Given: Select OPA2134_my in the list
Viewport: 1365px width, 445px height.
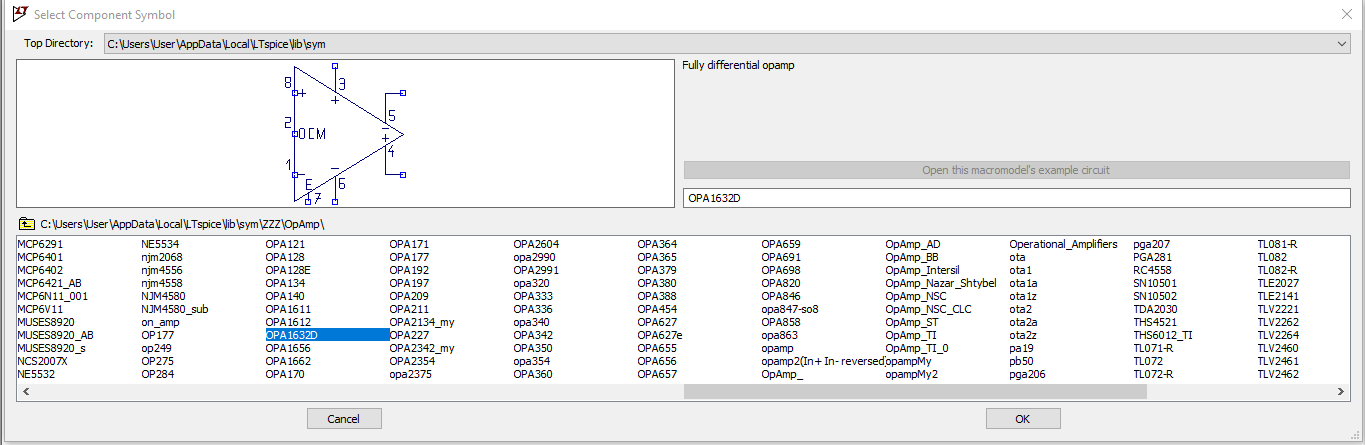Looking at the screenshot, I should point(421,322).
